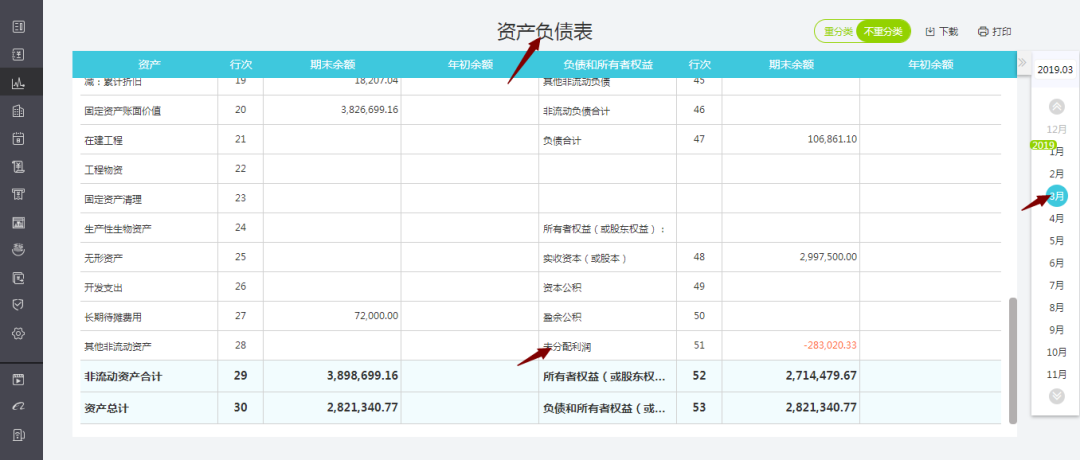The image size is (1080, 460).
Task: Click the building icon in left sidebar
Action: tap(18, 111)
